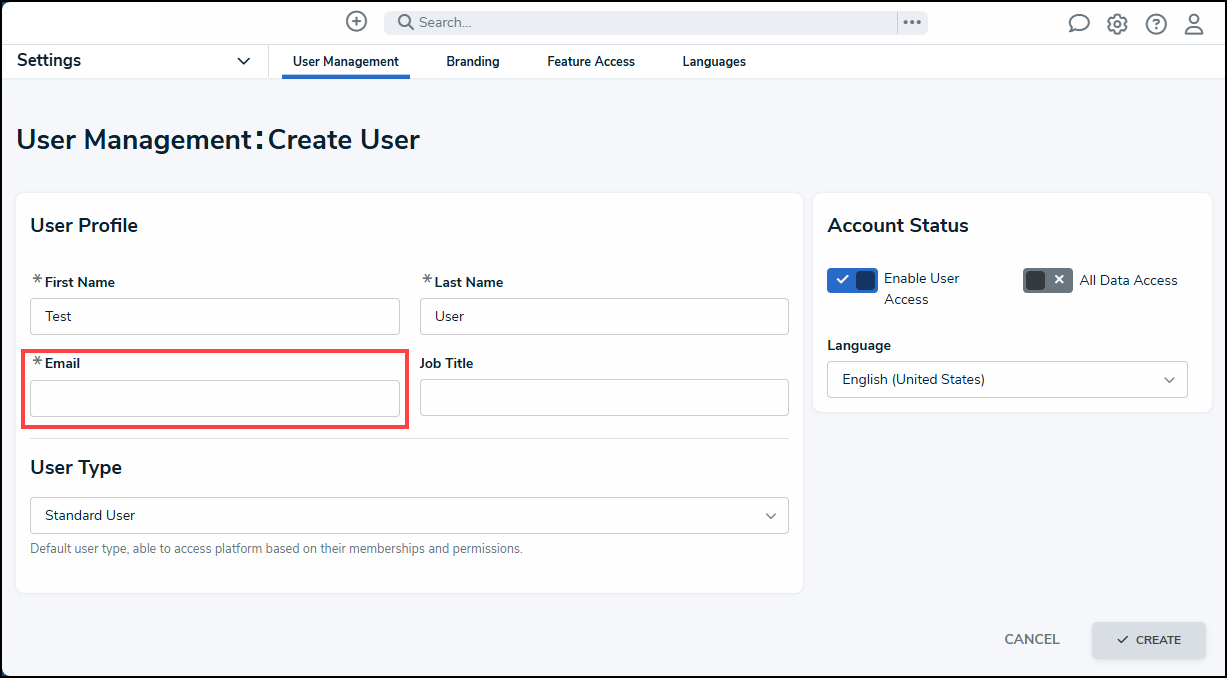
Task: Click the Account Status heading
Action: 898,225
